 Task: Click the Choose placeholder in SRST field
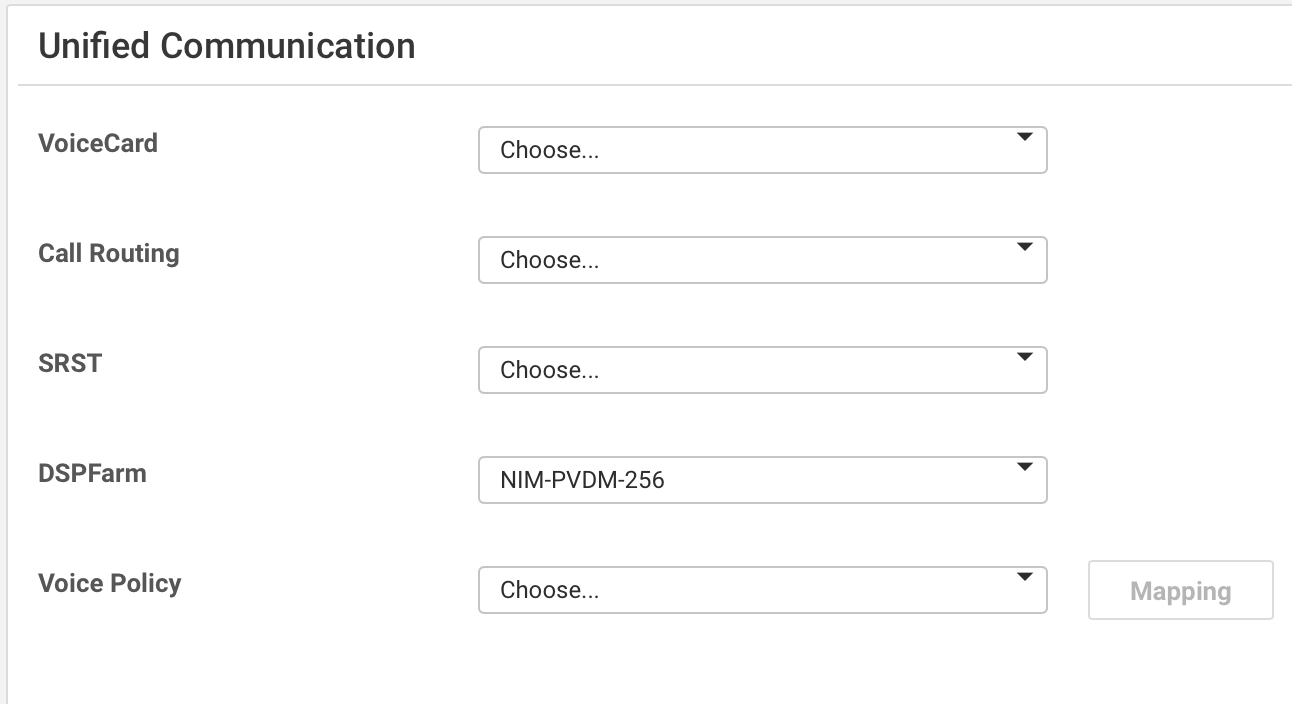[x=548, y=370]
